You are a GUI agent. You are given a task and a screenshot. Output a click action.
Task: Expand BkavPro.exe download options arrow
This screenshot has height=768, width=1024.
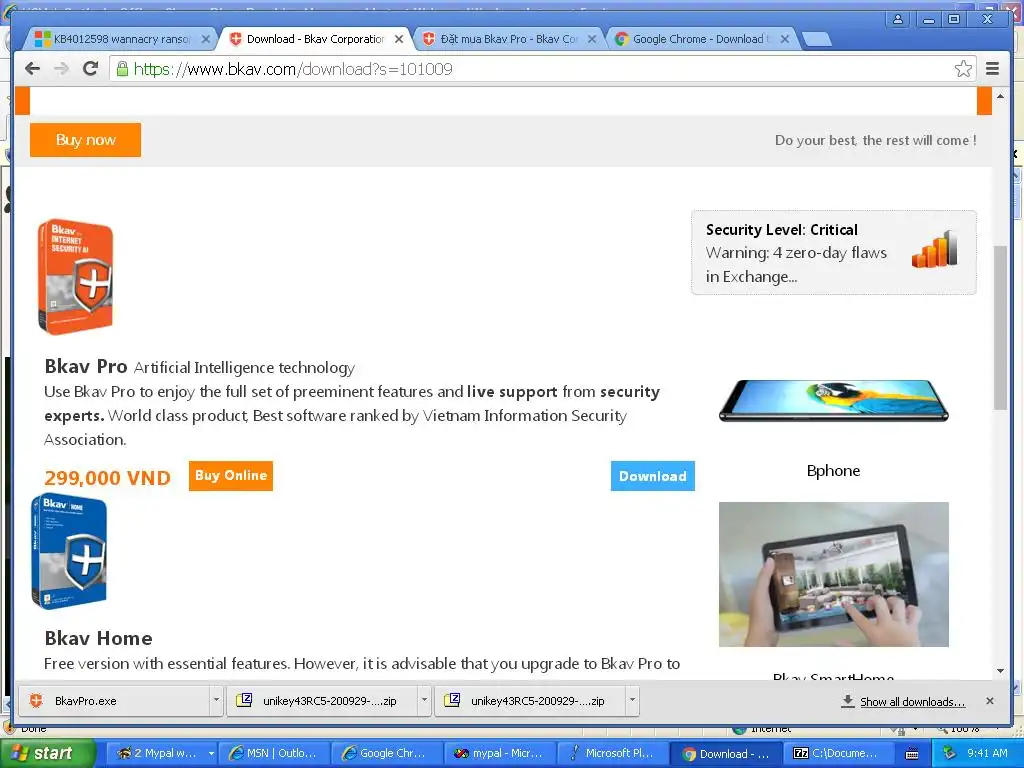[216, 701]
